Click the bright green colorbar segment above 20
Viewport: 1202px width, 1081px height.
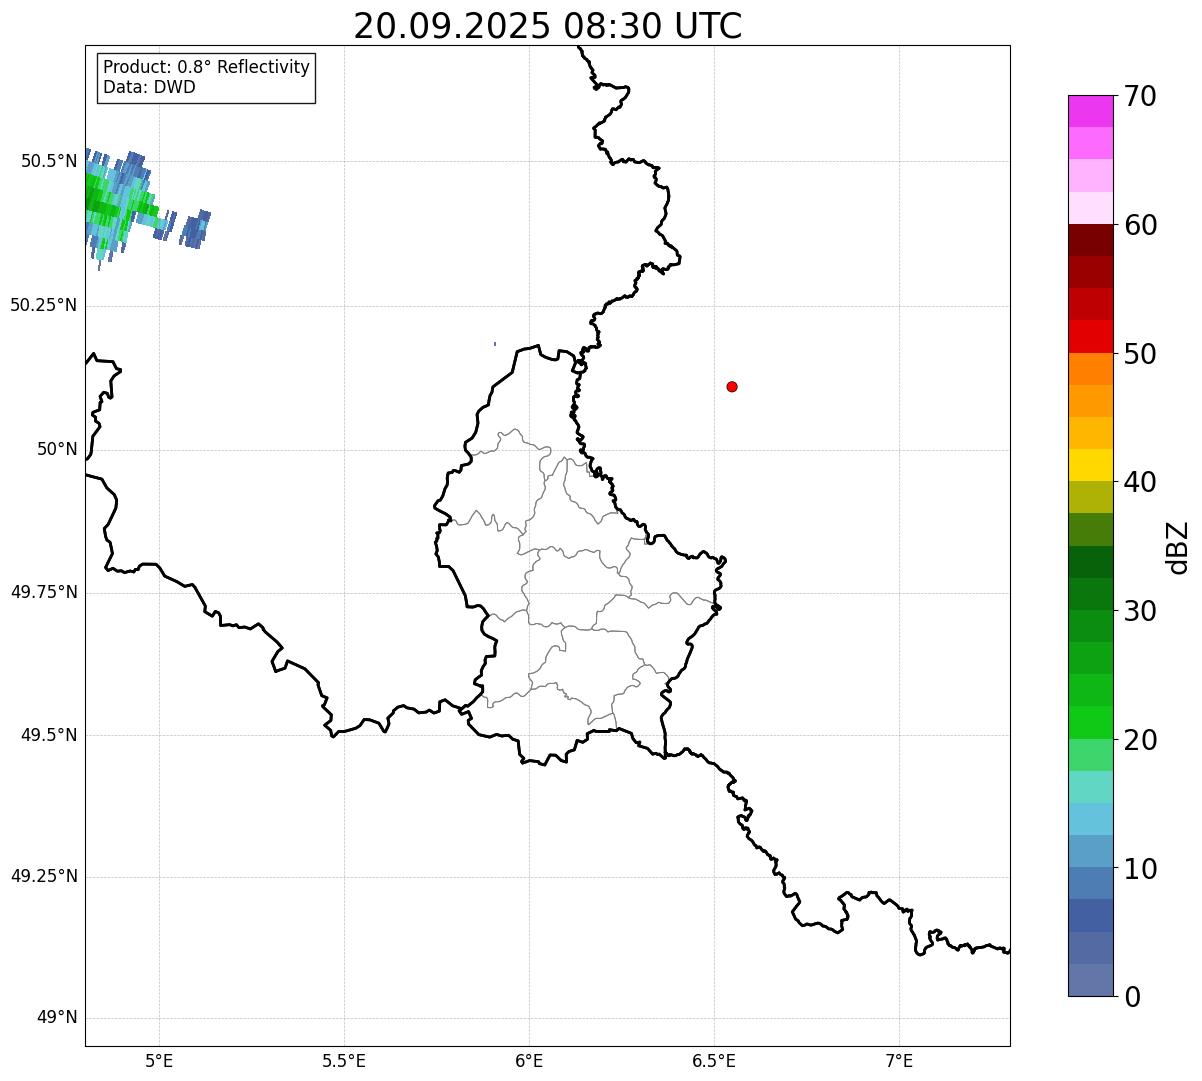click(1090, 722)
